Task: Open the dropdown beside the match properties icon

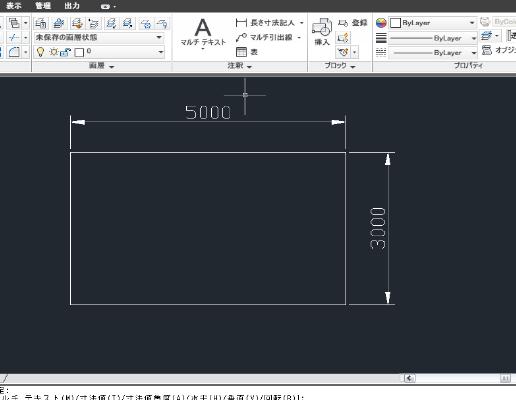Action: point(497,36)
